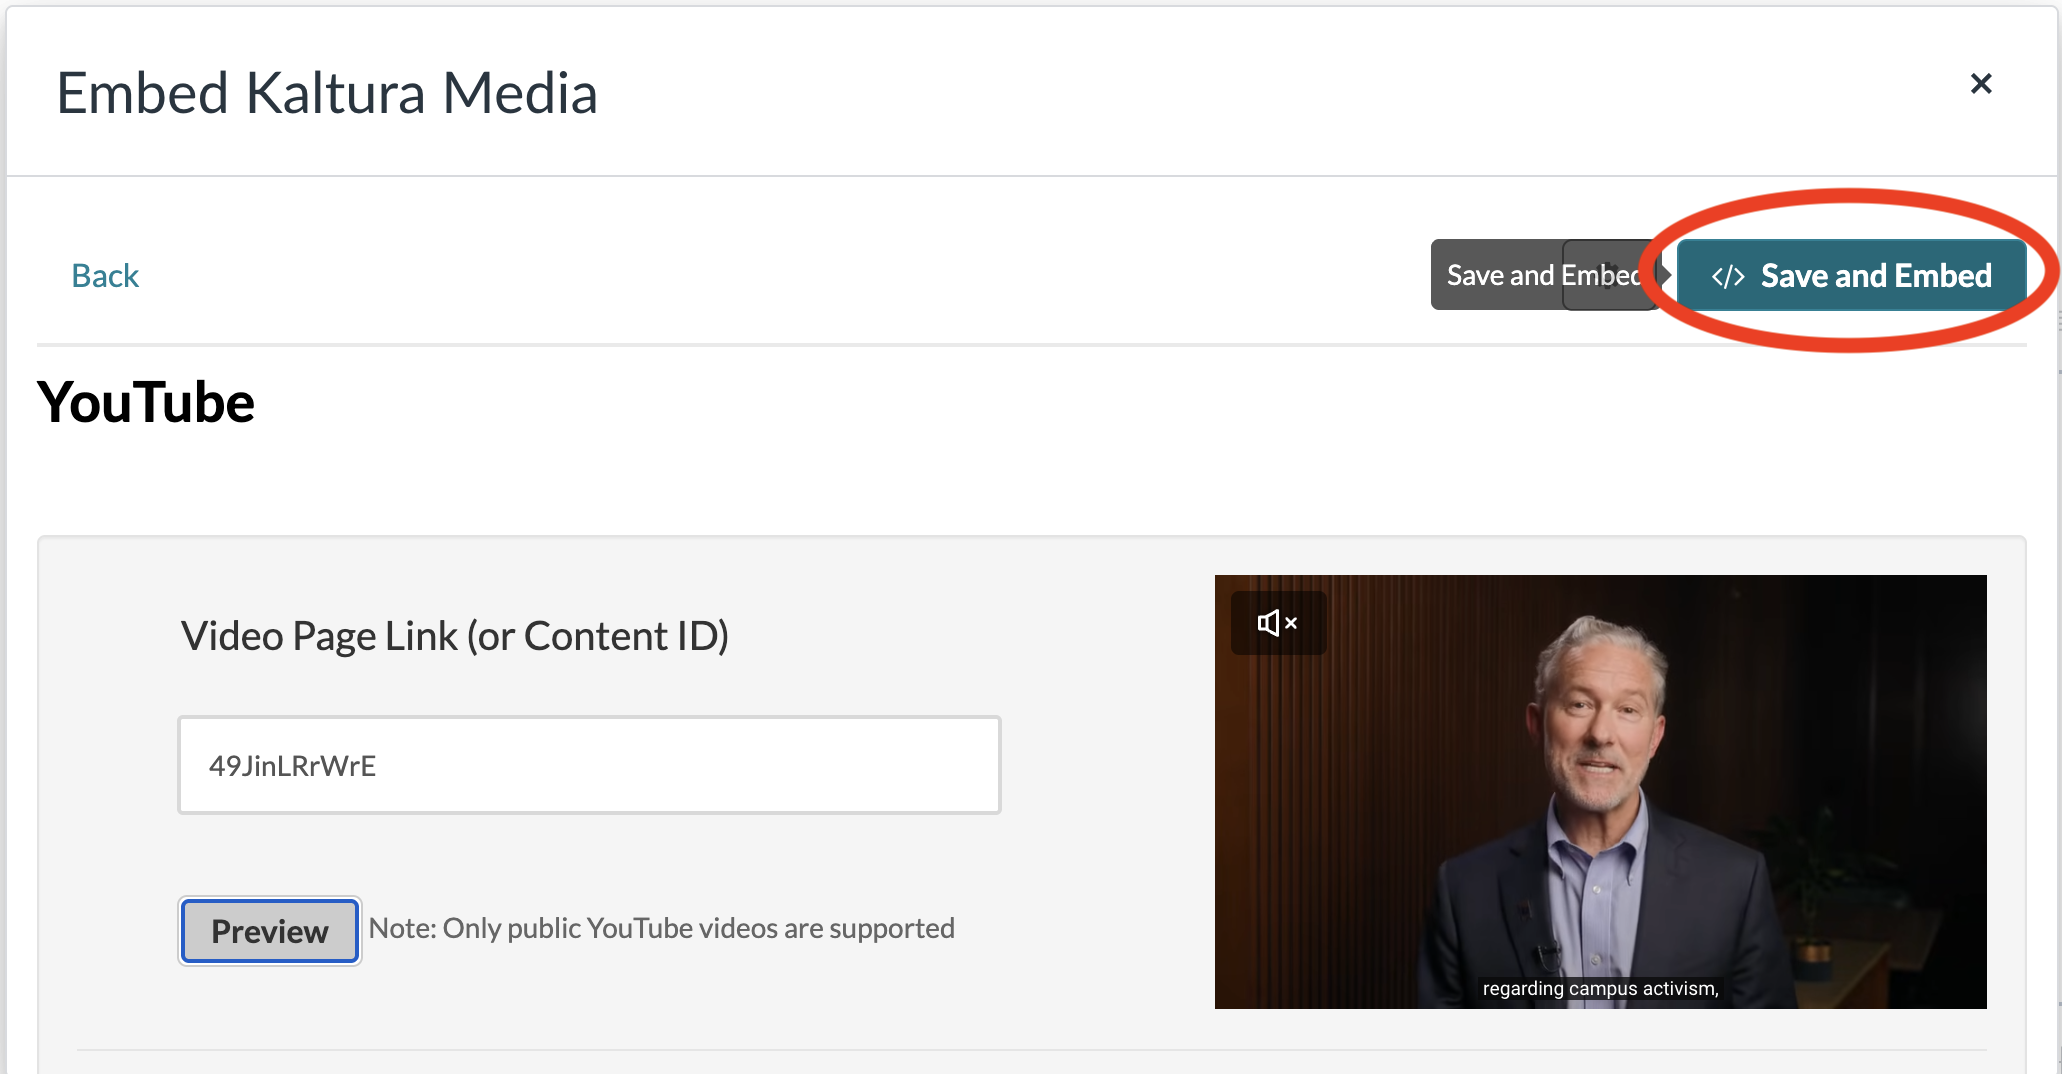The width and height of the screenshot is (2062, 1074).
Task: Click the caption text on the video
Action: 1599,989
